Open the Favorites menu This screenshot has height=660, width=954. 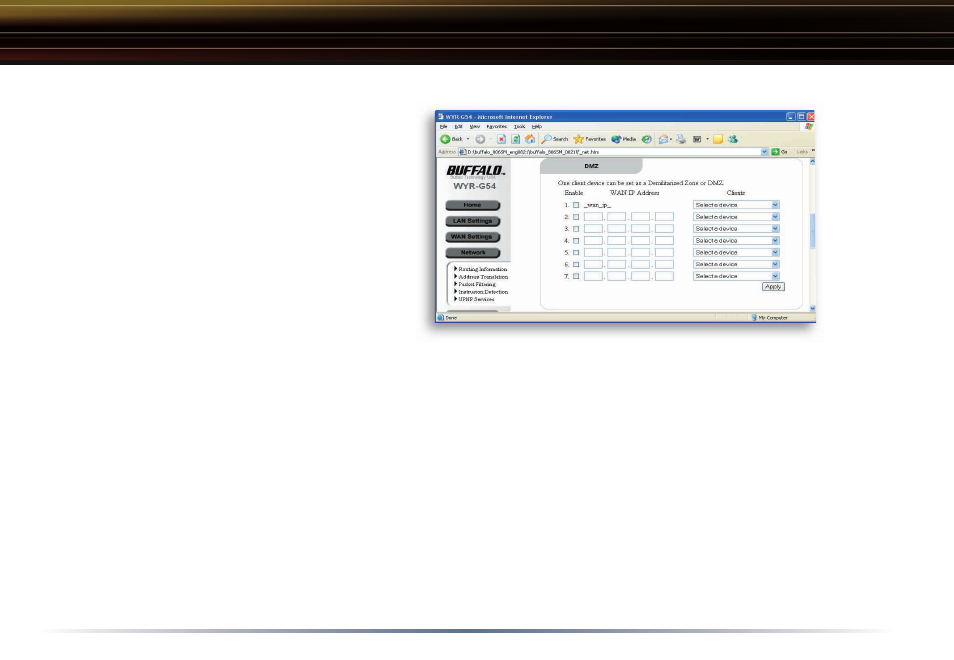(496, 127)
